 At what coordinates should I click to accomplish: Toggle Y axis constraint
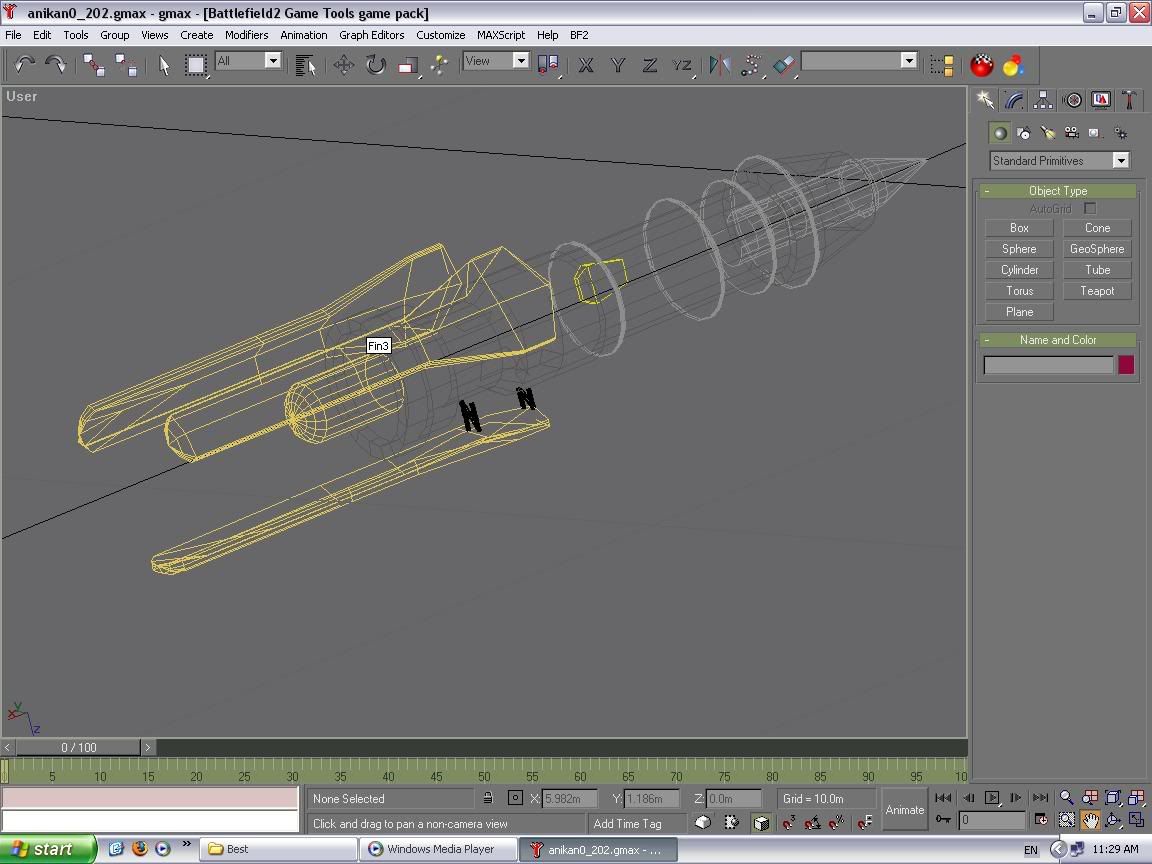[x=618, y=65]
